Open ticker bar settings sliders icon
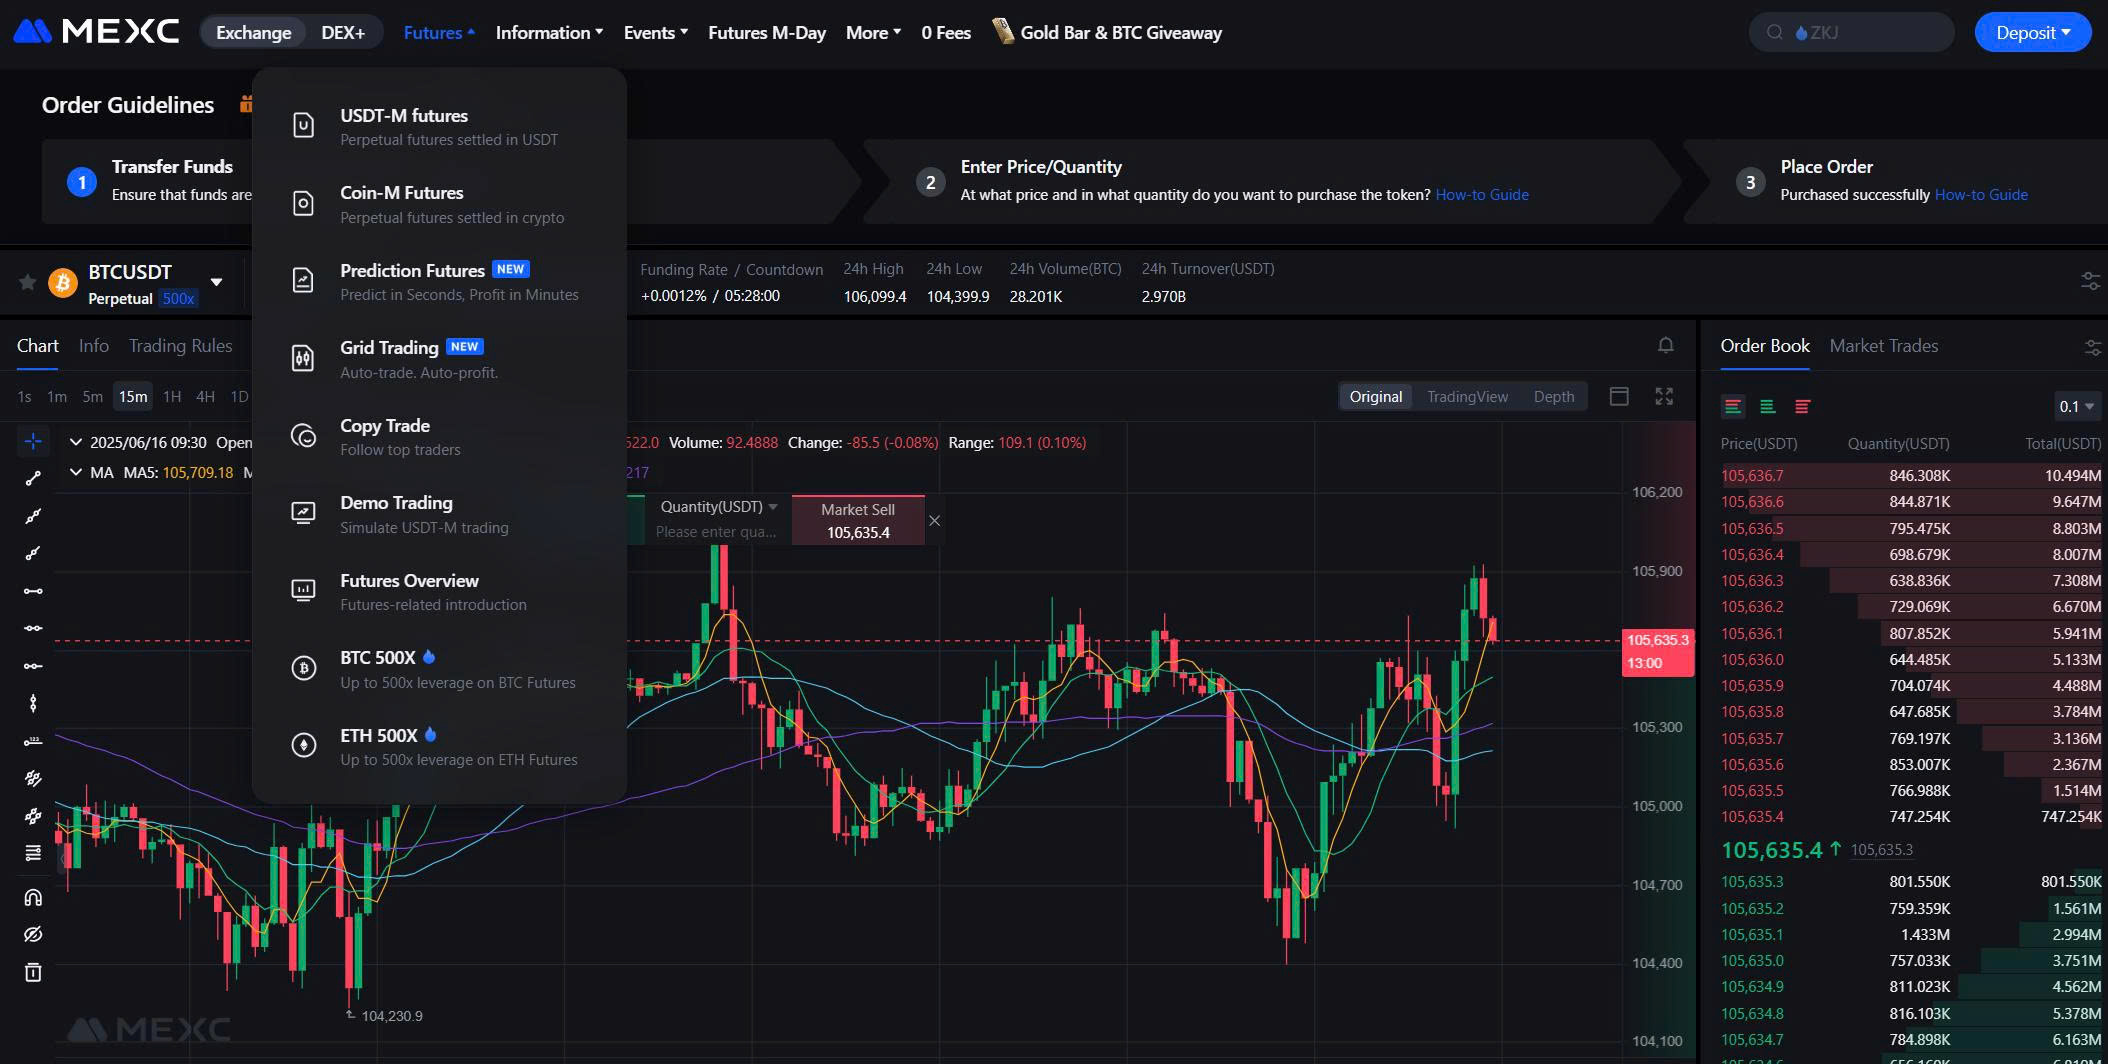This screenshot has height=1064, width=2108. point(2090,281)
